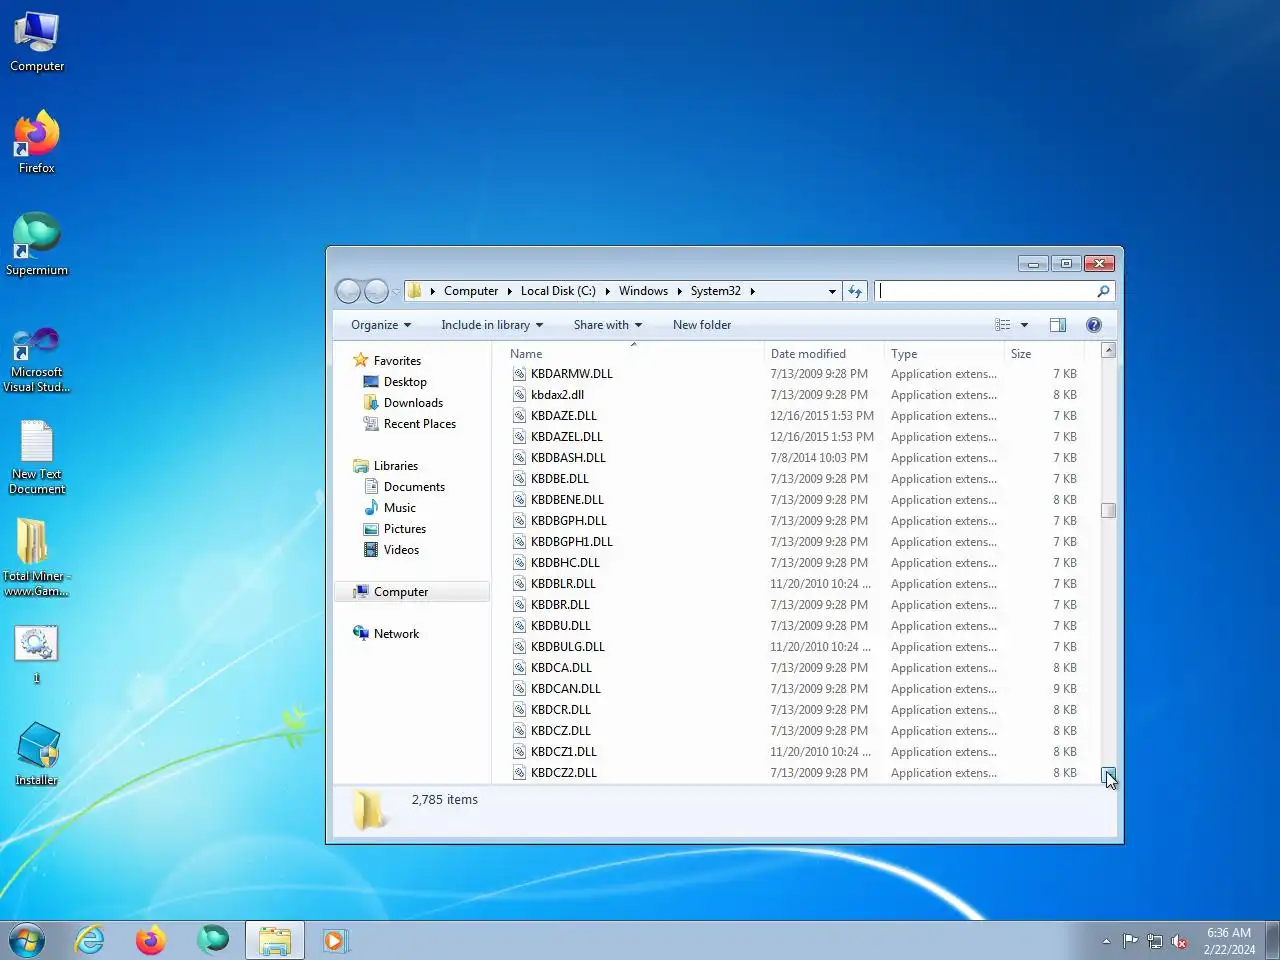Viewport: 1280px width, 960px height.
Task: Select the desktop file named 1
Action: coord(36,655)
